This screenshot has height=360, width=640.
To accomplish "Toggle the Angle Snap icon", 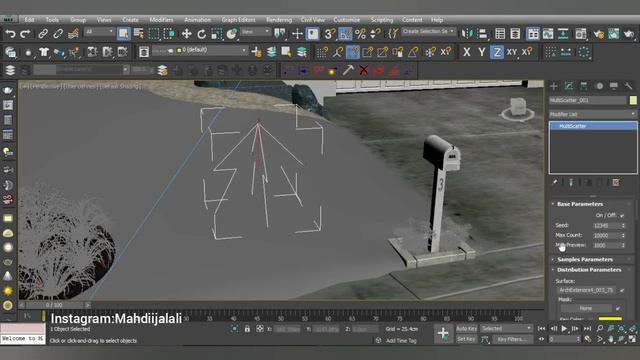I will coord(345,33).
